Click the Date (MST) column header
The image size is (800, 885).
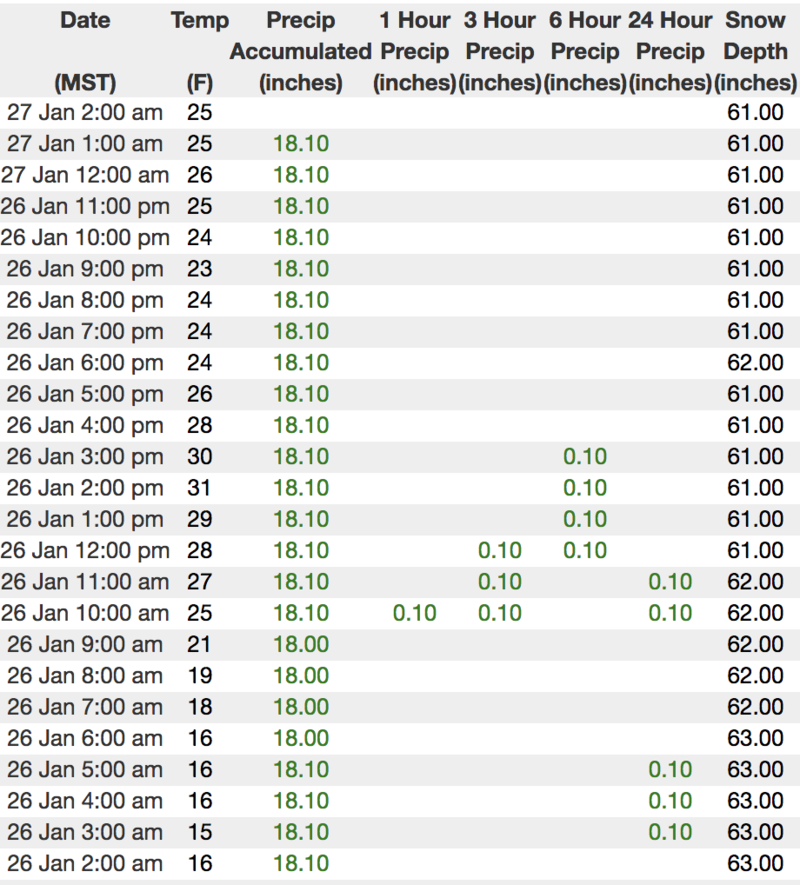click(x=85, y=51)
